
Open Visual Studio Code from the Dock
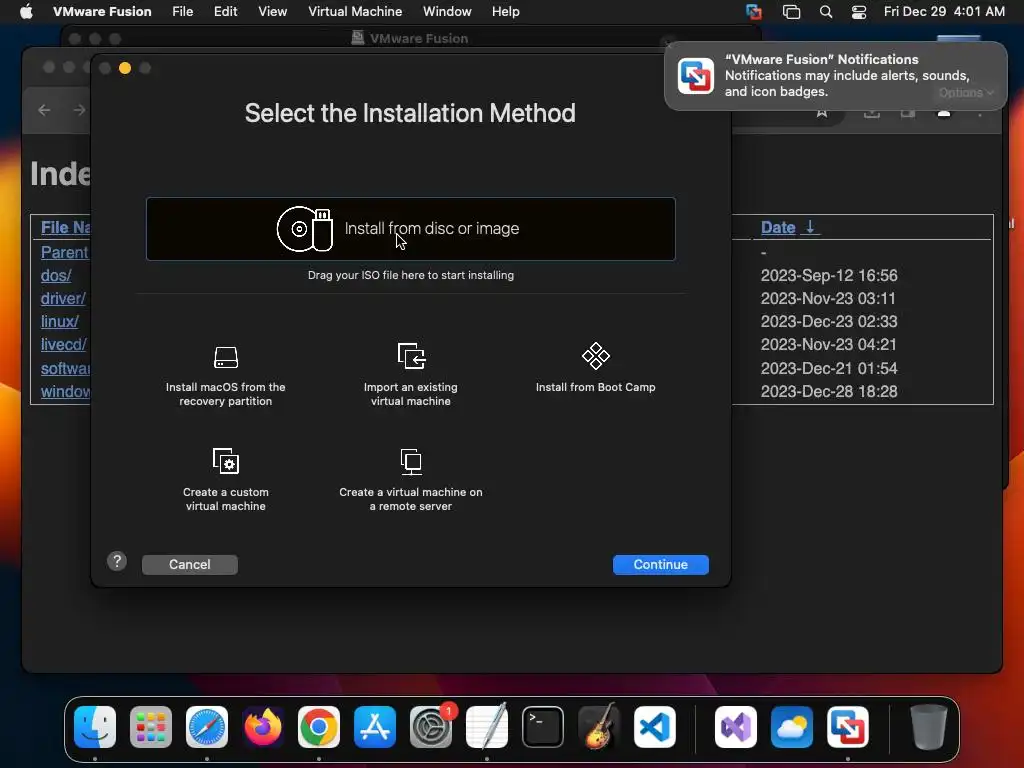[654, 727]
